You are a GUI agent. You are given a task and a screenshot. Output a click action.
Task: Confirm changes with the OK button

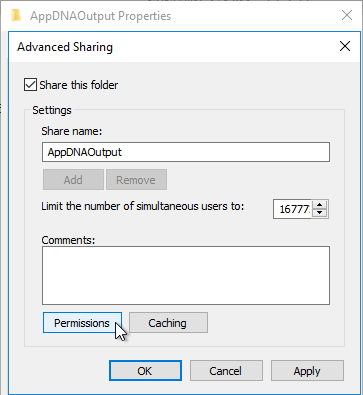pyautogui.click(x=145, y=370)
